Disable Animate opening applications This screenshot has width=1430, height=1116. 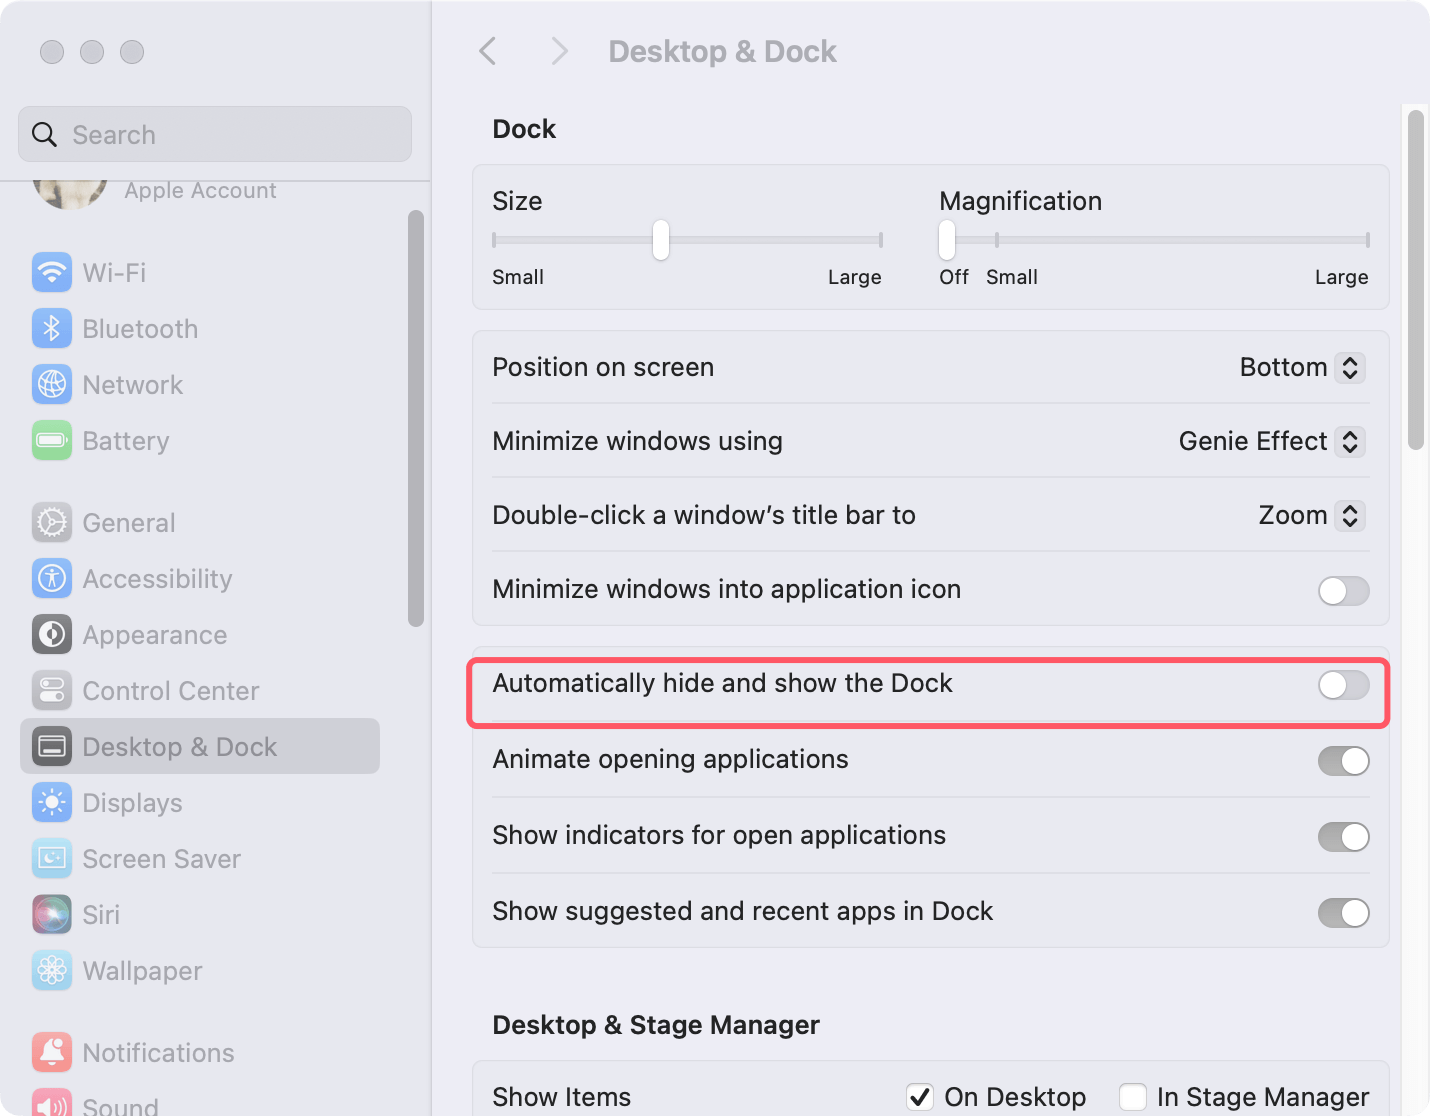point(1343,761)
